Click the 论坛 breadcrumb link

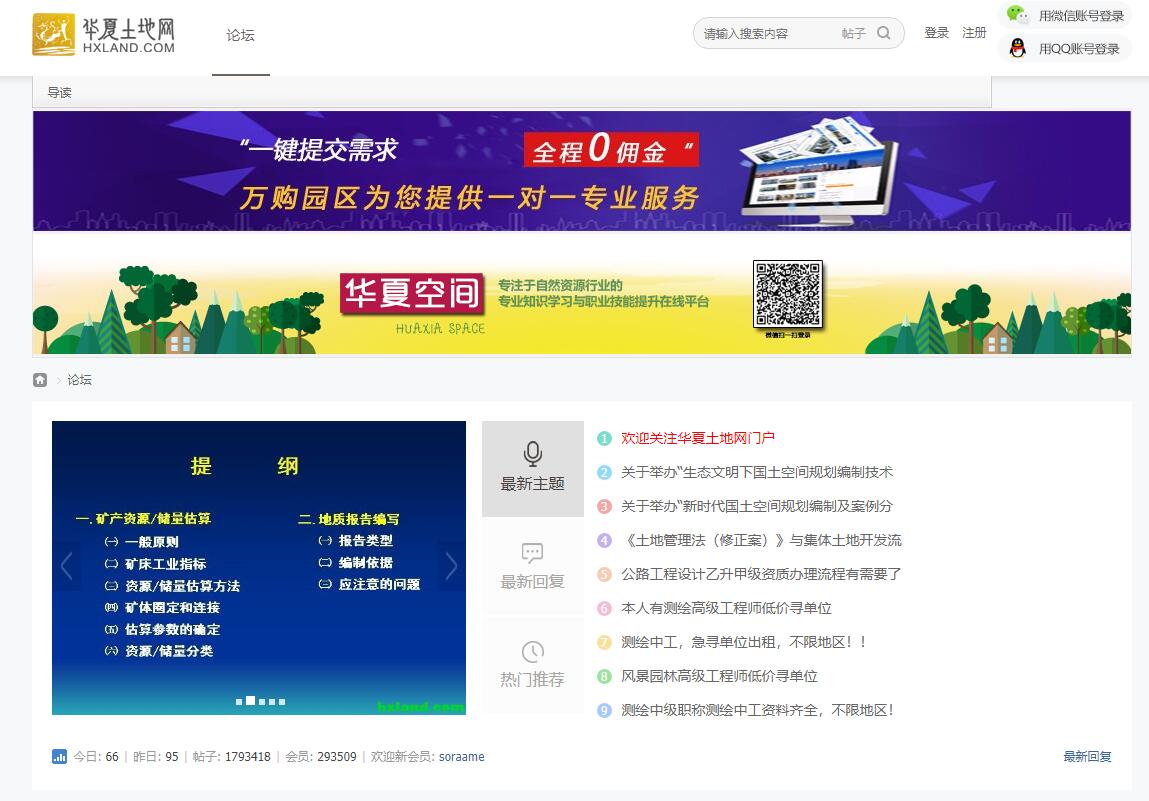click(x=79, y=380)
